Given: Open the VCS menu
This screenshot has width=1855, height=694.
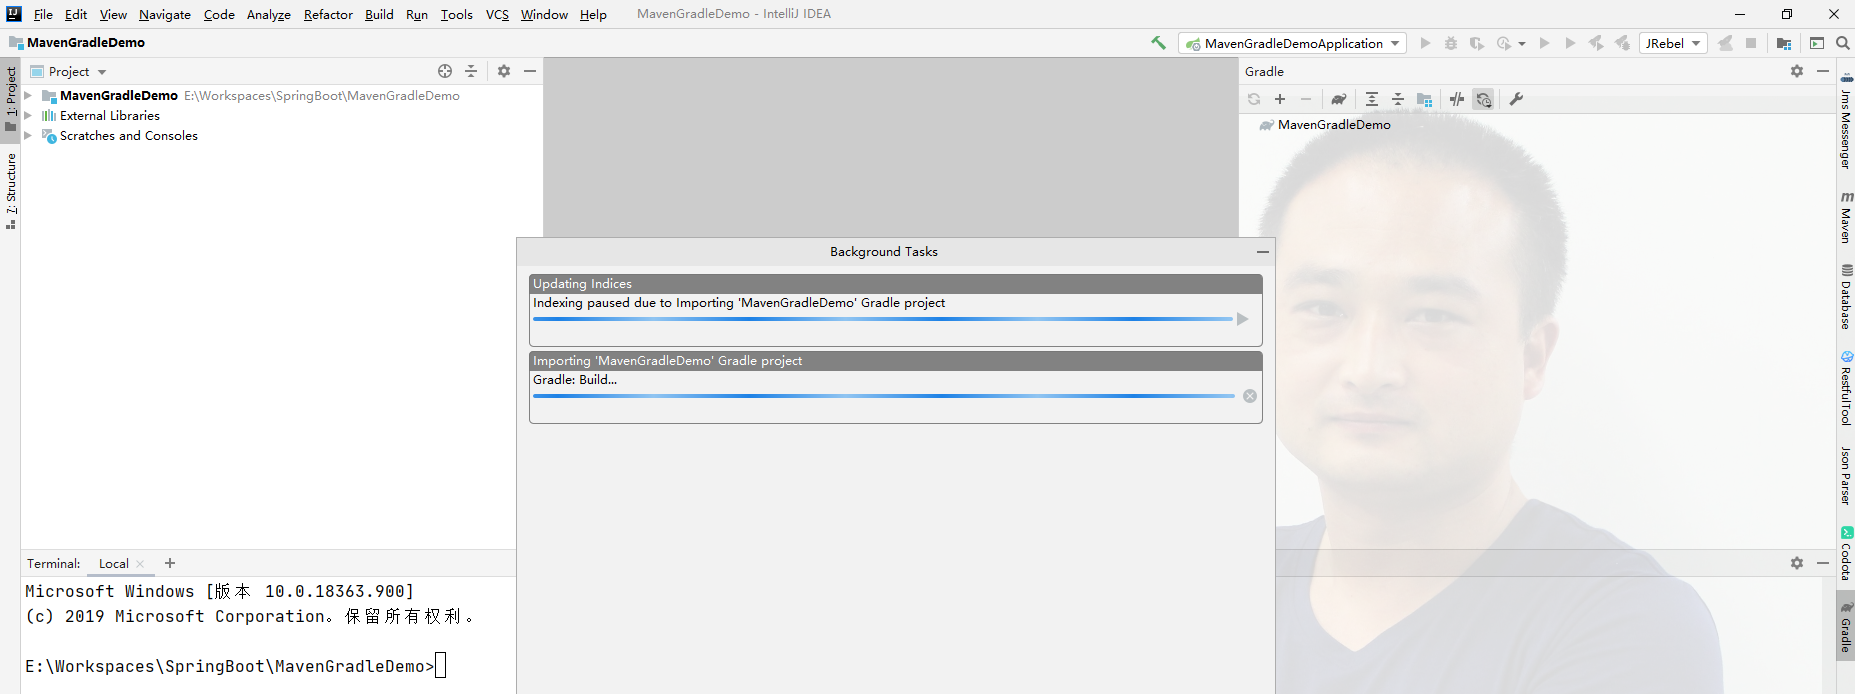Looking at the screenshot, I should [497, 14].
